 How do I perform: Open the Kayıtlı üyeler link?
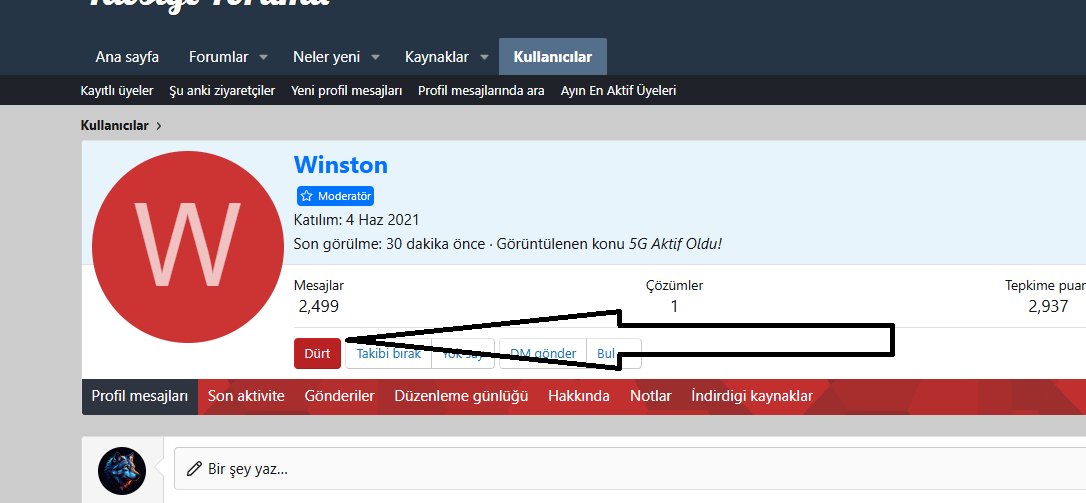[x=117, y=91]
